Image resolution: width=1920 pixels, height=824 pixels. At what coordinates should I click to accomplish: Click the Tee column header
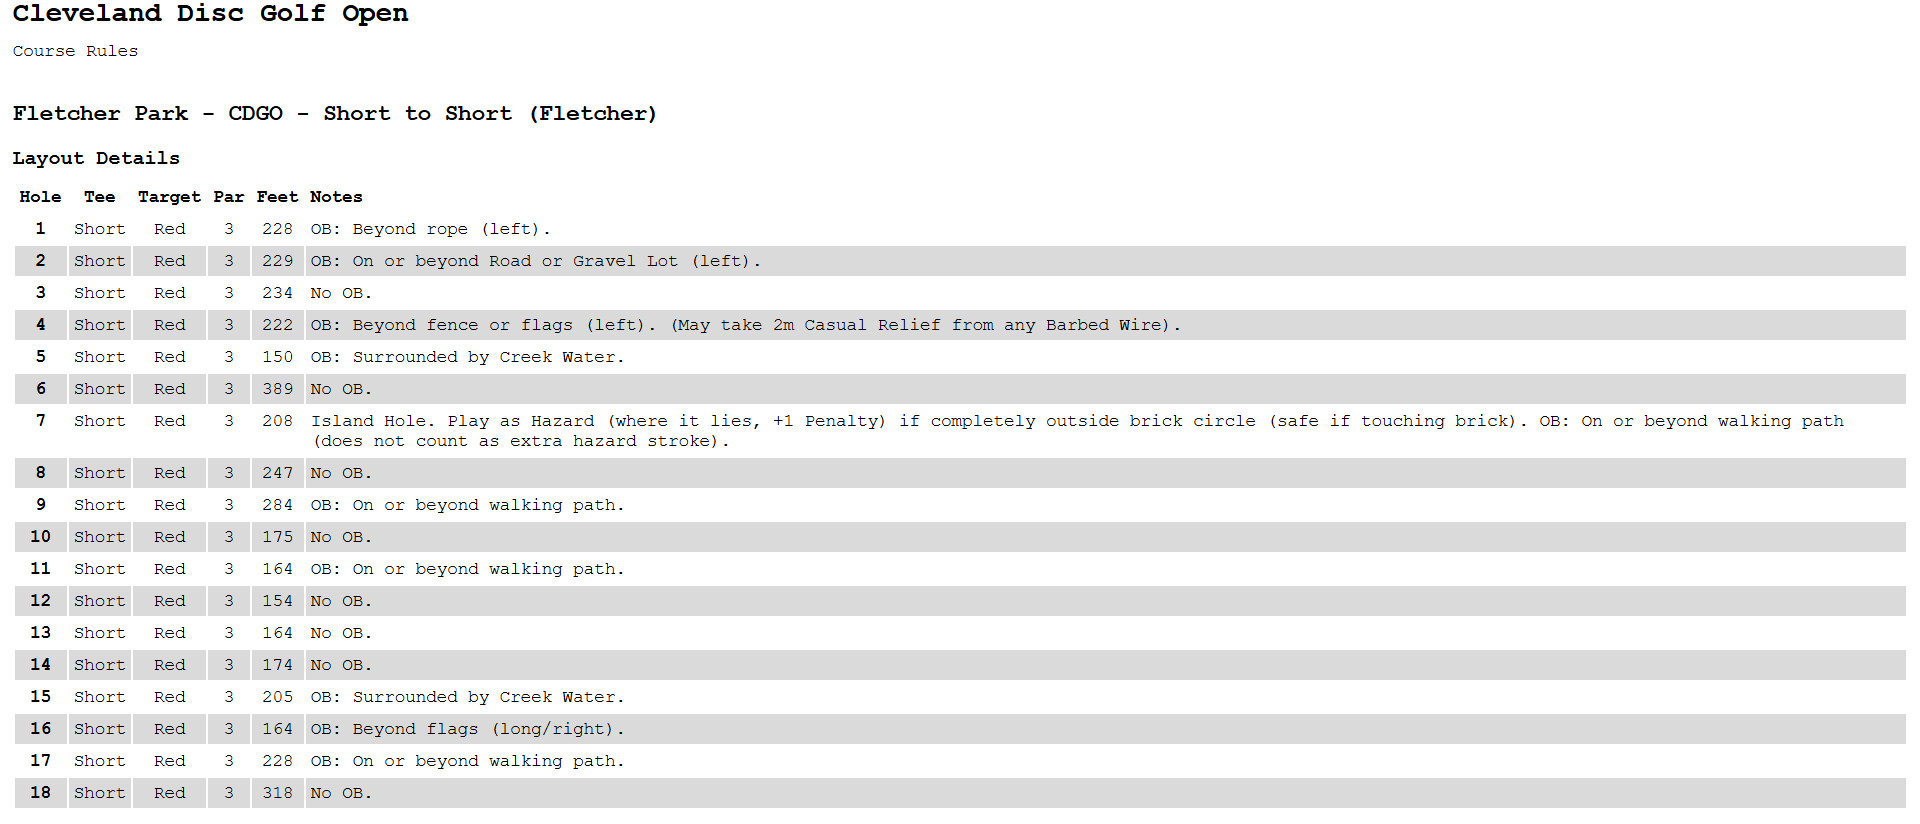(99, 197)
